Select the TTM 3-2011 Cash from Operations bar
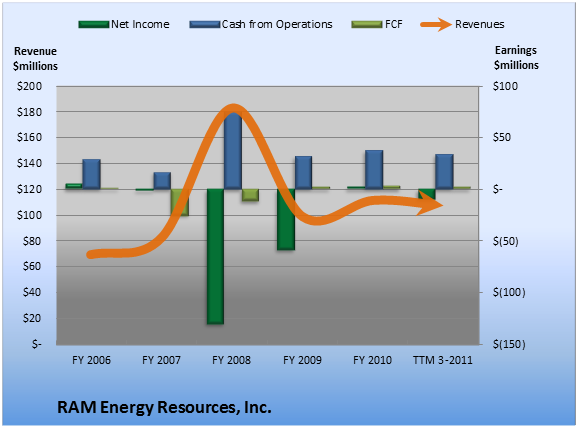Screen dimensions: 577x427 coord(444,172)
